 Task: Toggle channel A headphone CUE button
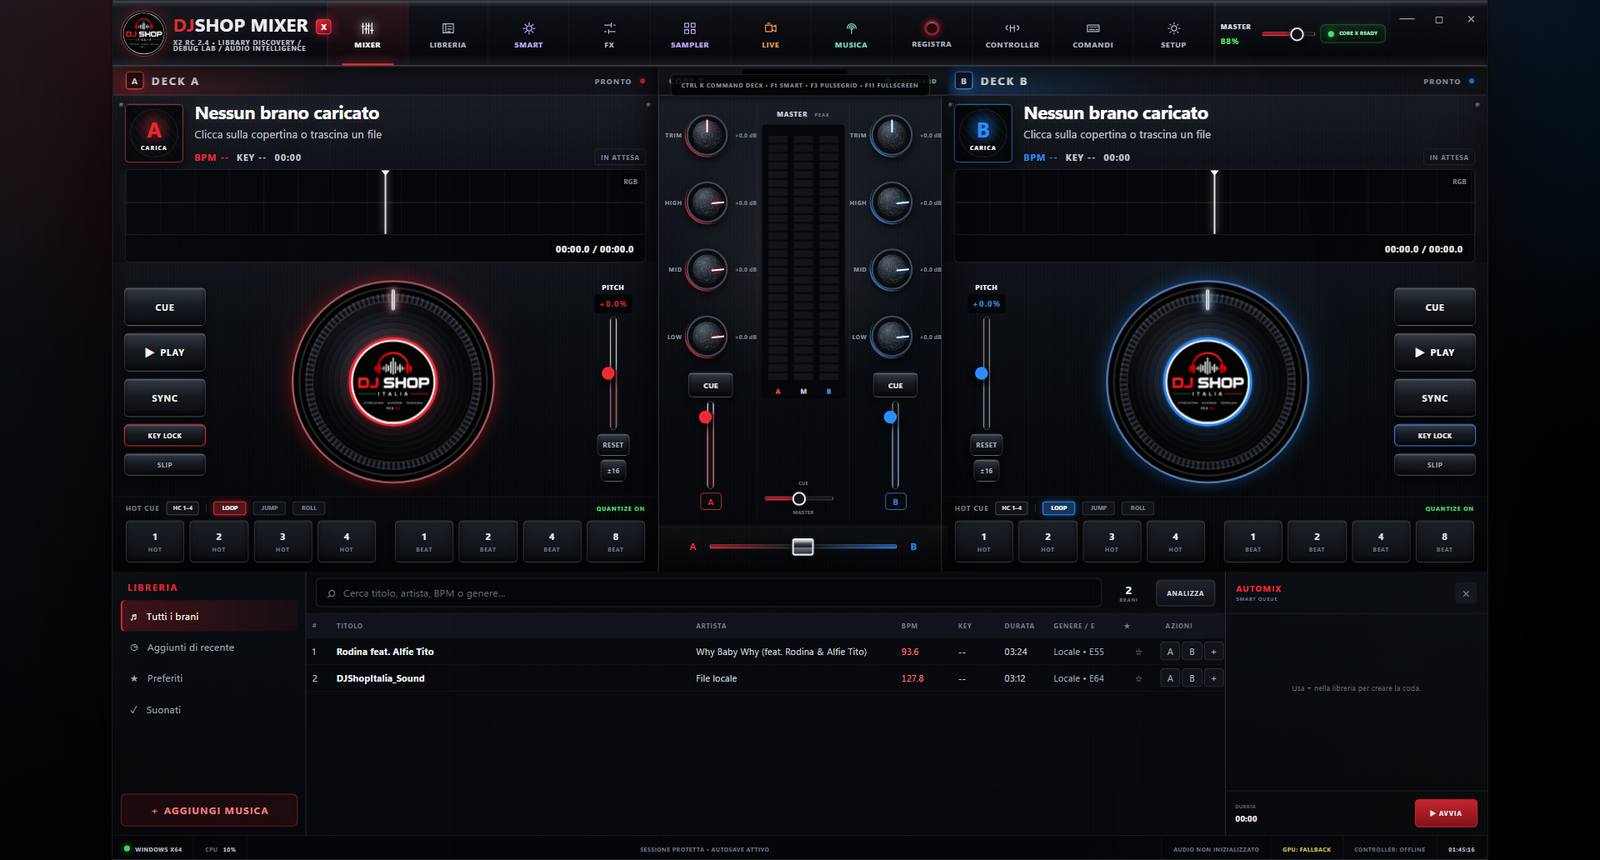pyautogui.click(x=710, y=385)
